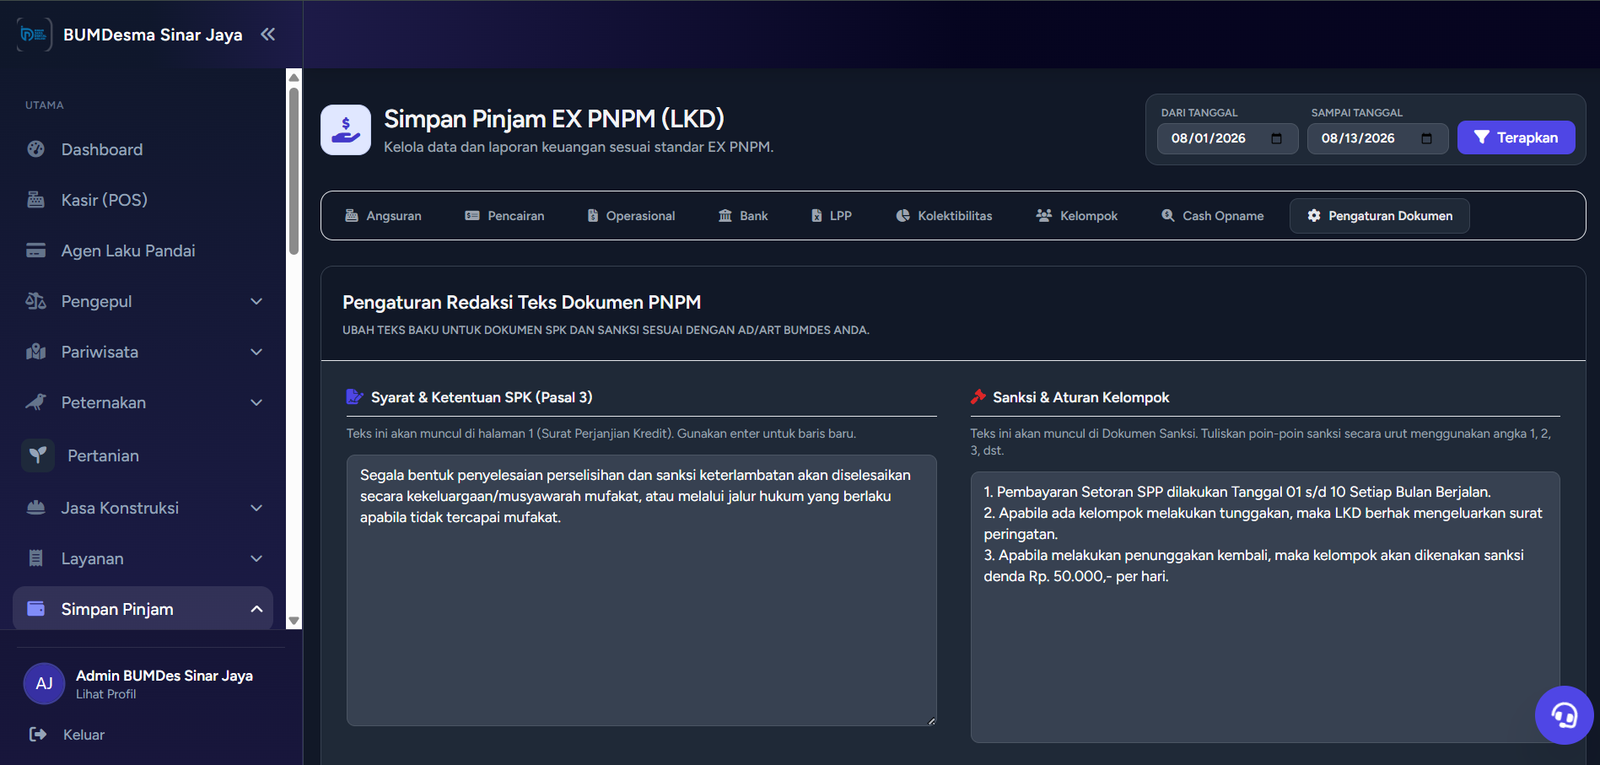Apply date filter with Terapkan button
Viewport: 1600px width, 765px height.
pyautogui.click(x=1516, y=138)
